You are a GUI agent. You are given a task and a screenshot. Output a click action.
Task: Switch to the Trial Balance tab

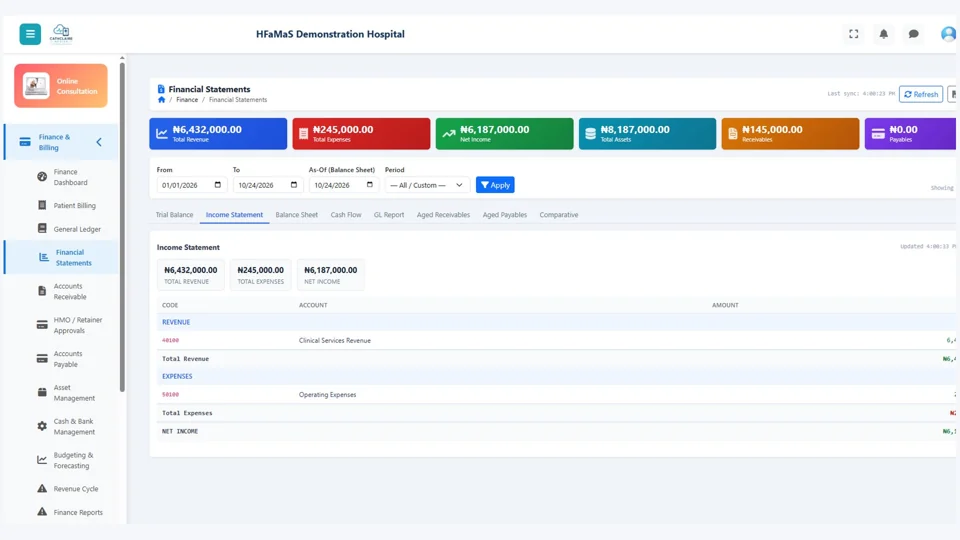174,215
